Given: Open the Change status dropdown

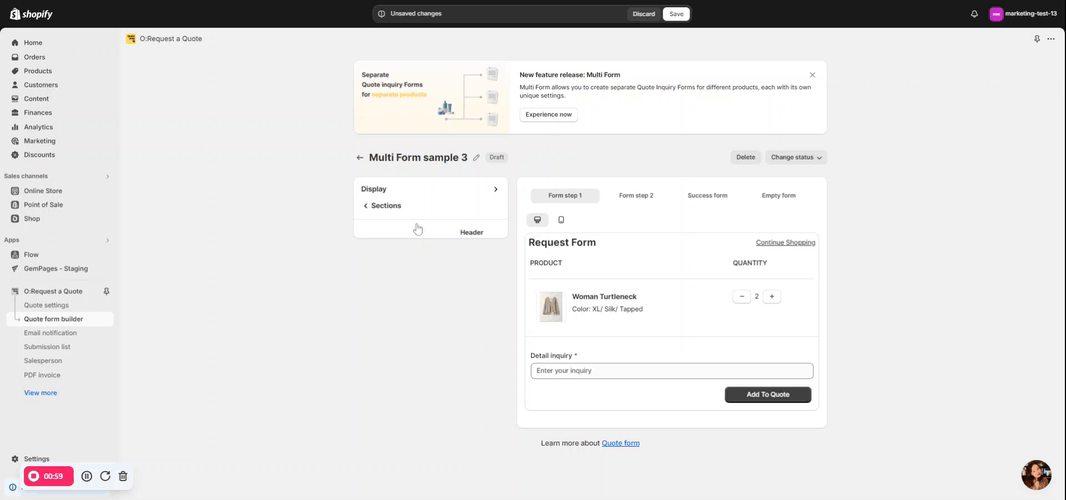Looking at the screenshot, I should (x=796, y=157).
